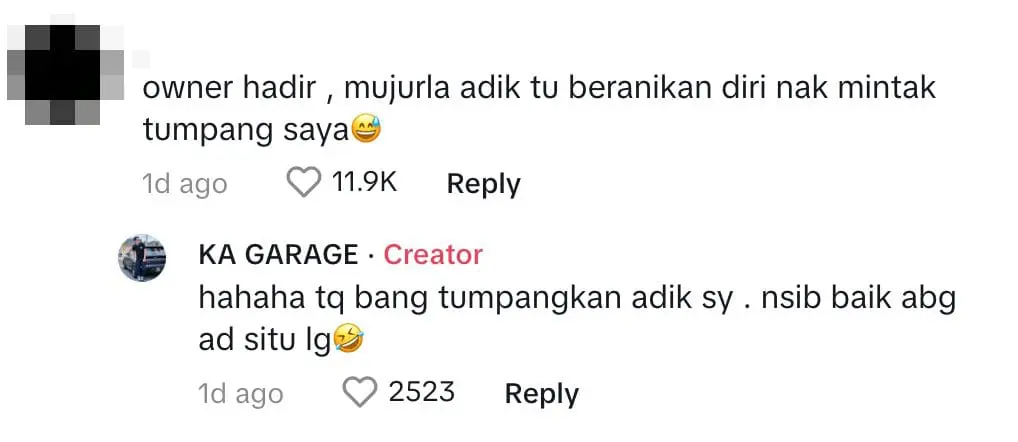Reply to the "owner hadir" comment
Image resolution: width=1018 pixels, height=442 pixels.
tap(483, 184)
